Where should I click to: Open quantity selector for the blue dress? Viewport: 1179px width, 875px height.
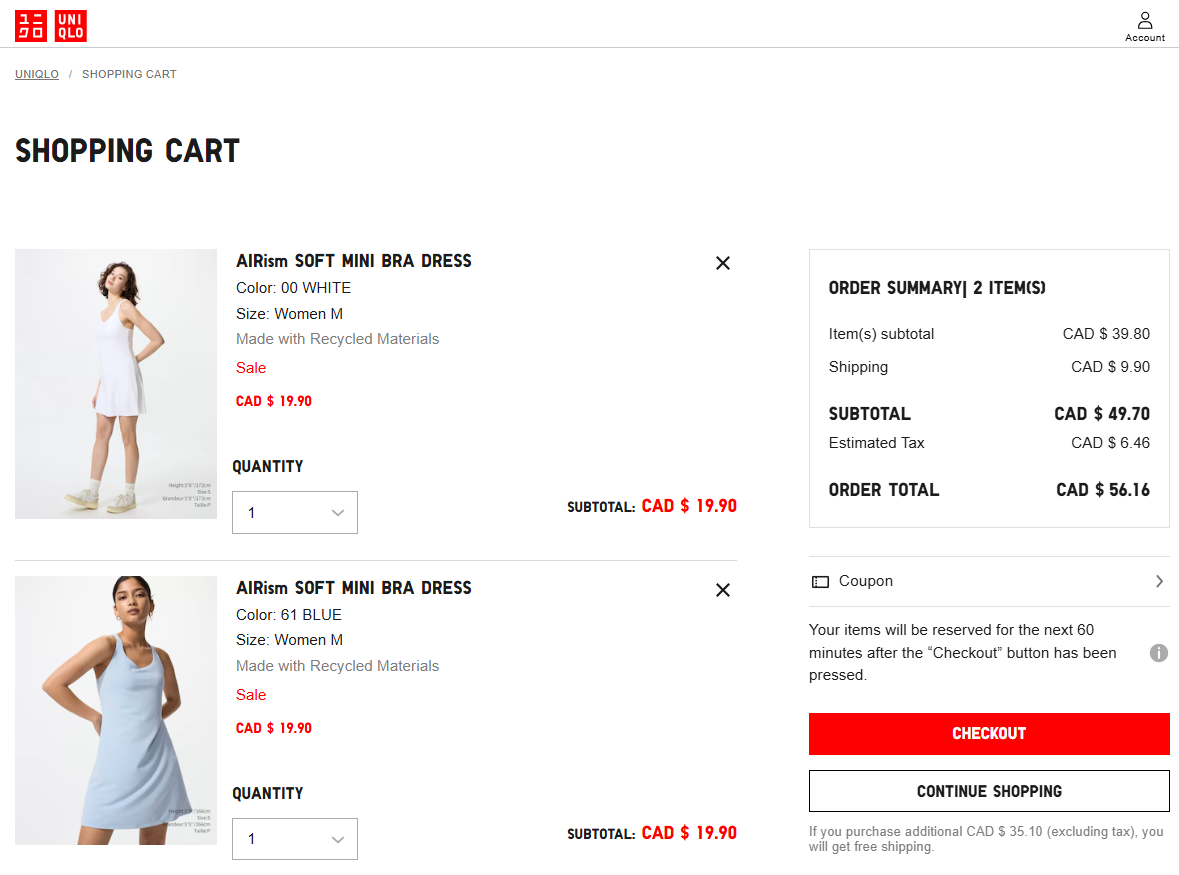294,839
